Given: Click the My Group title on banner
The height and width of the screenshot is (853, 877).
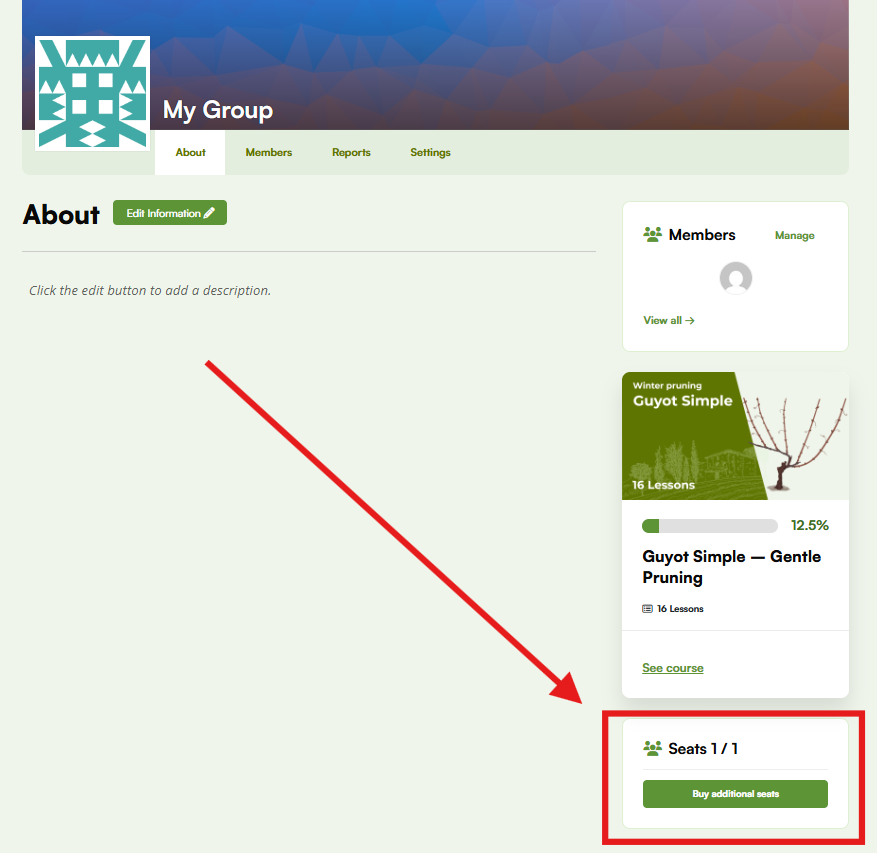Looking at the screenshot, I should click(x=218, y=110).
